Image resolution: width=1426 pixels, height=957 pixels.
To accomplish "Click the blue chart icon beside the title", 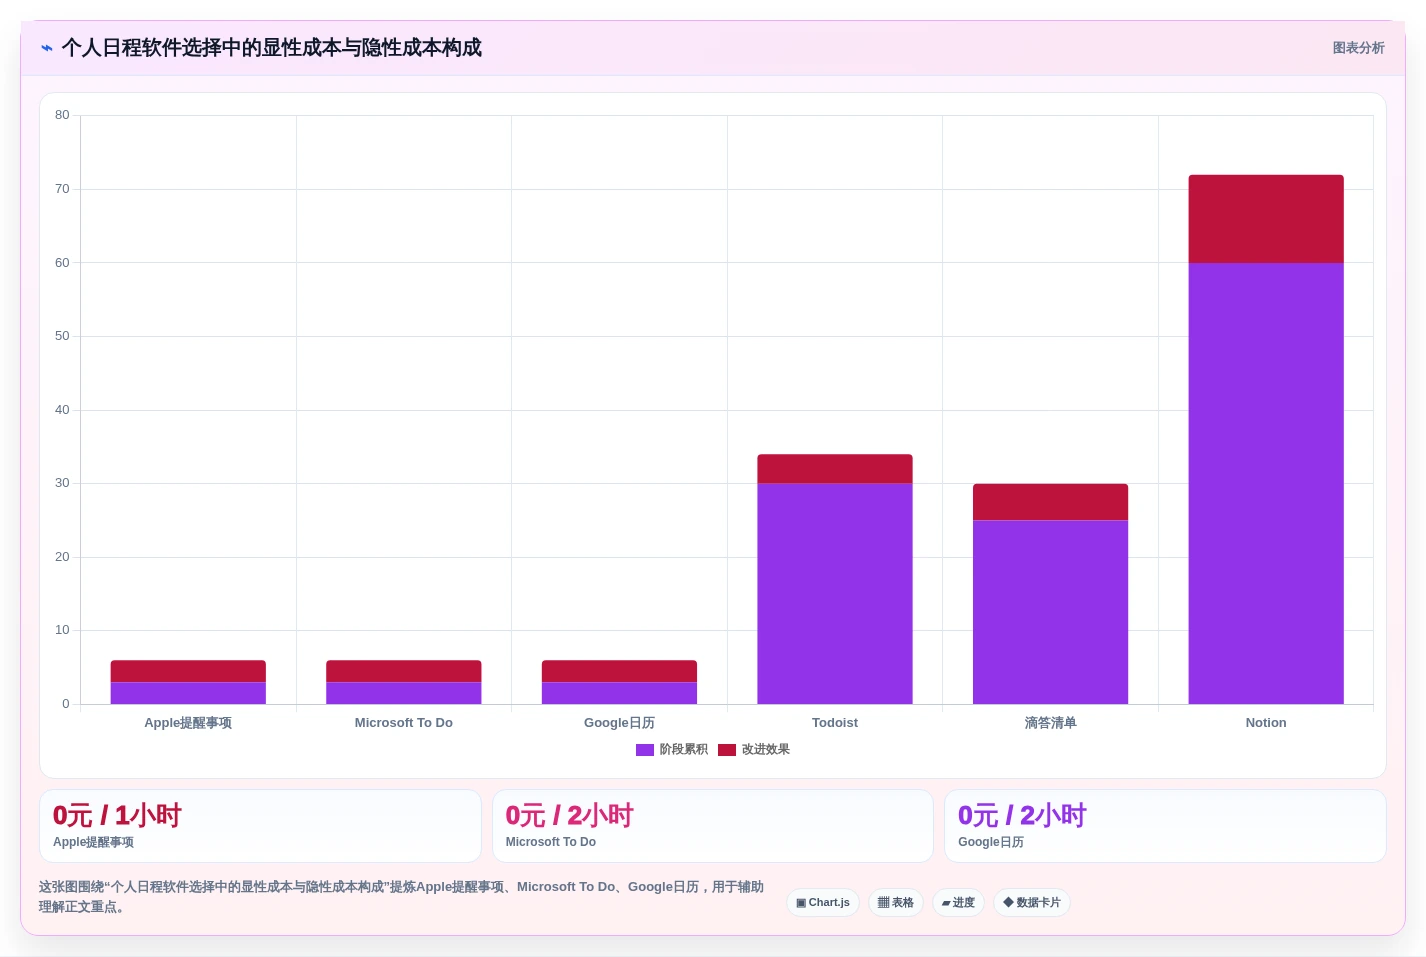I will tap(46, 48).
